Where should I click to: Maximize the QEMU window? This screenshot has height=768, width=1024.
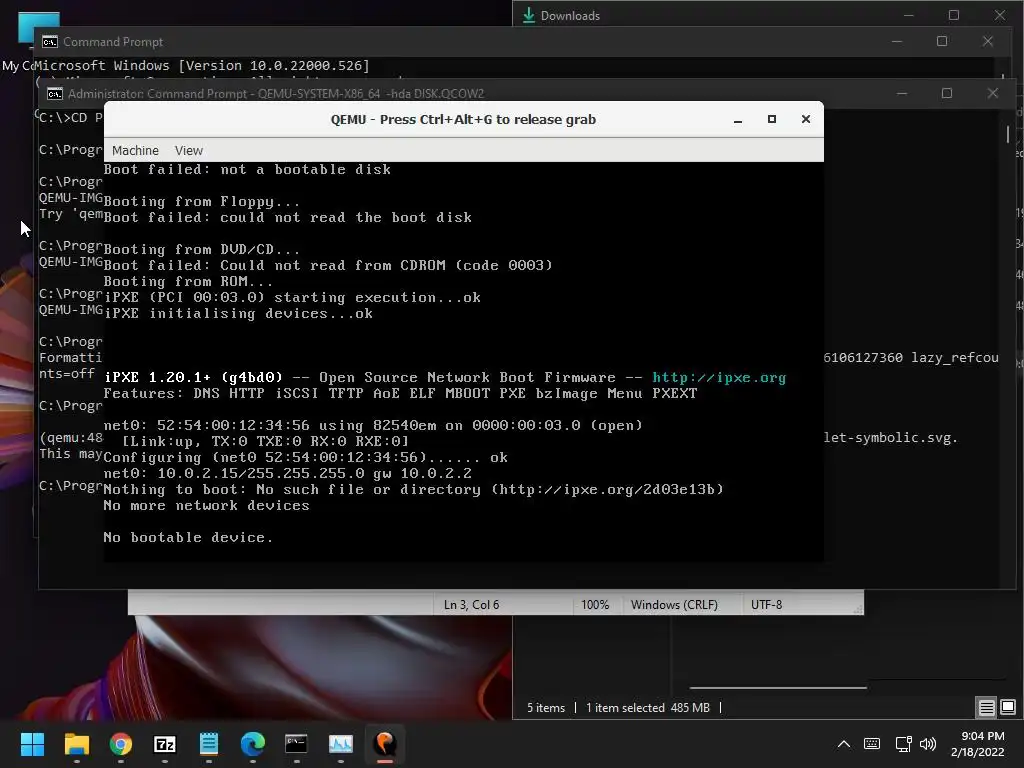(x=772, y=120)
